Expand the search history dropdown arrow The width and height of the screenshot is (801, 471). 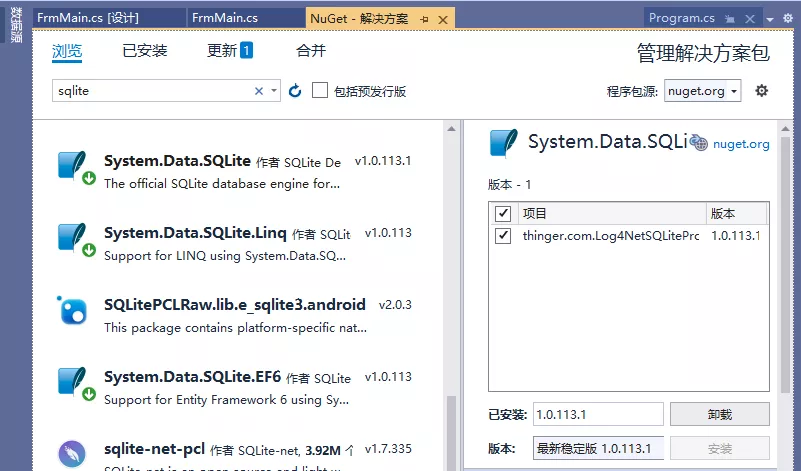tap(275, 91)
